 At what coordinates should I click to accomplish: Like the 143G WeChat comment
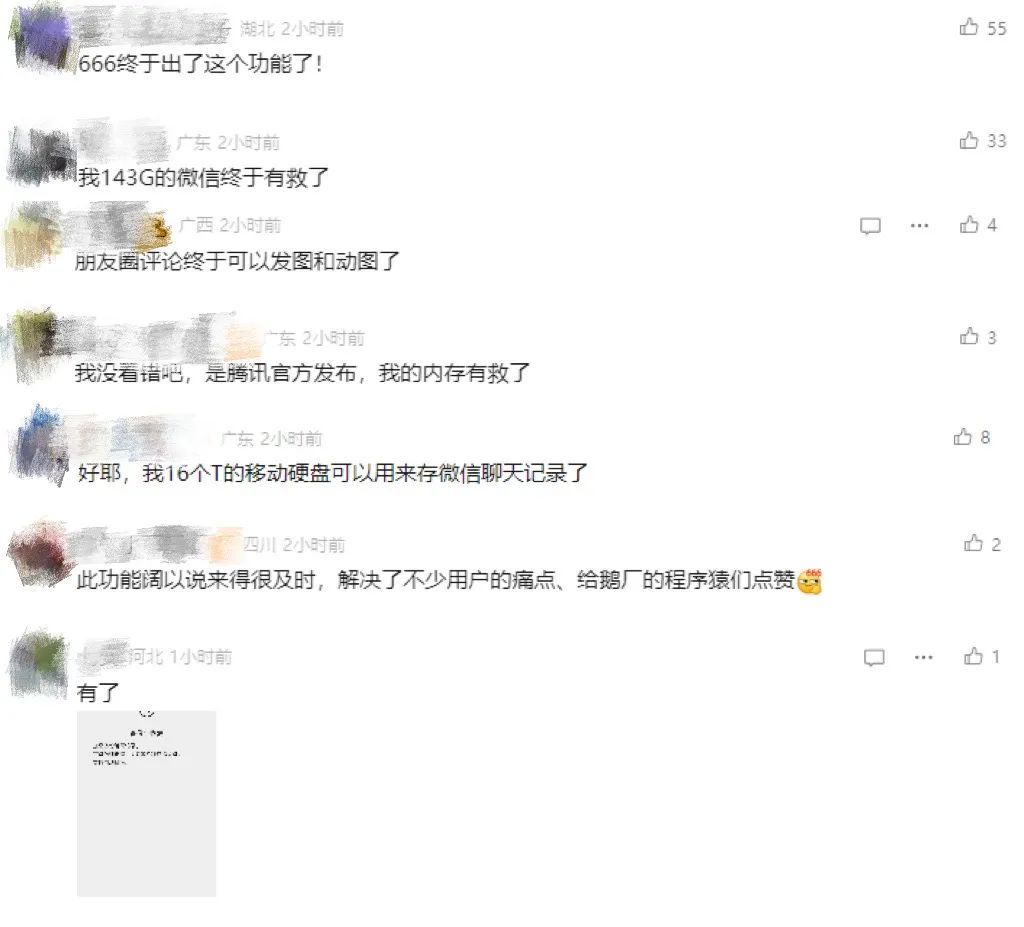(968, 140)
